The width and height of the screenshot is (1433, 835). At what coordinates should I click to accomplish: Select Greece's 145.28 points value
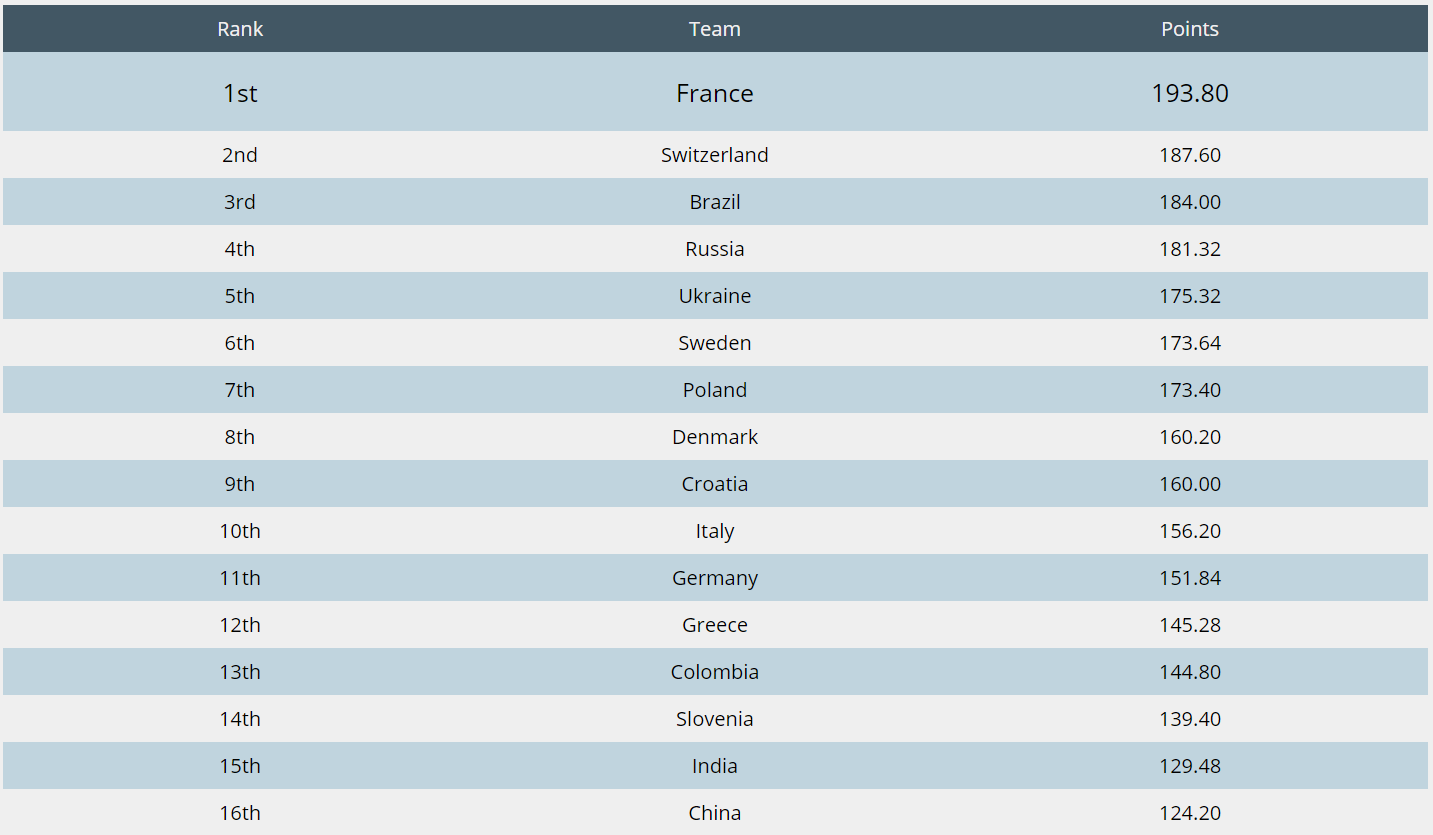point(1190,625)
